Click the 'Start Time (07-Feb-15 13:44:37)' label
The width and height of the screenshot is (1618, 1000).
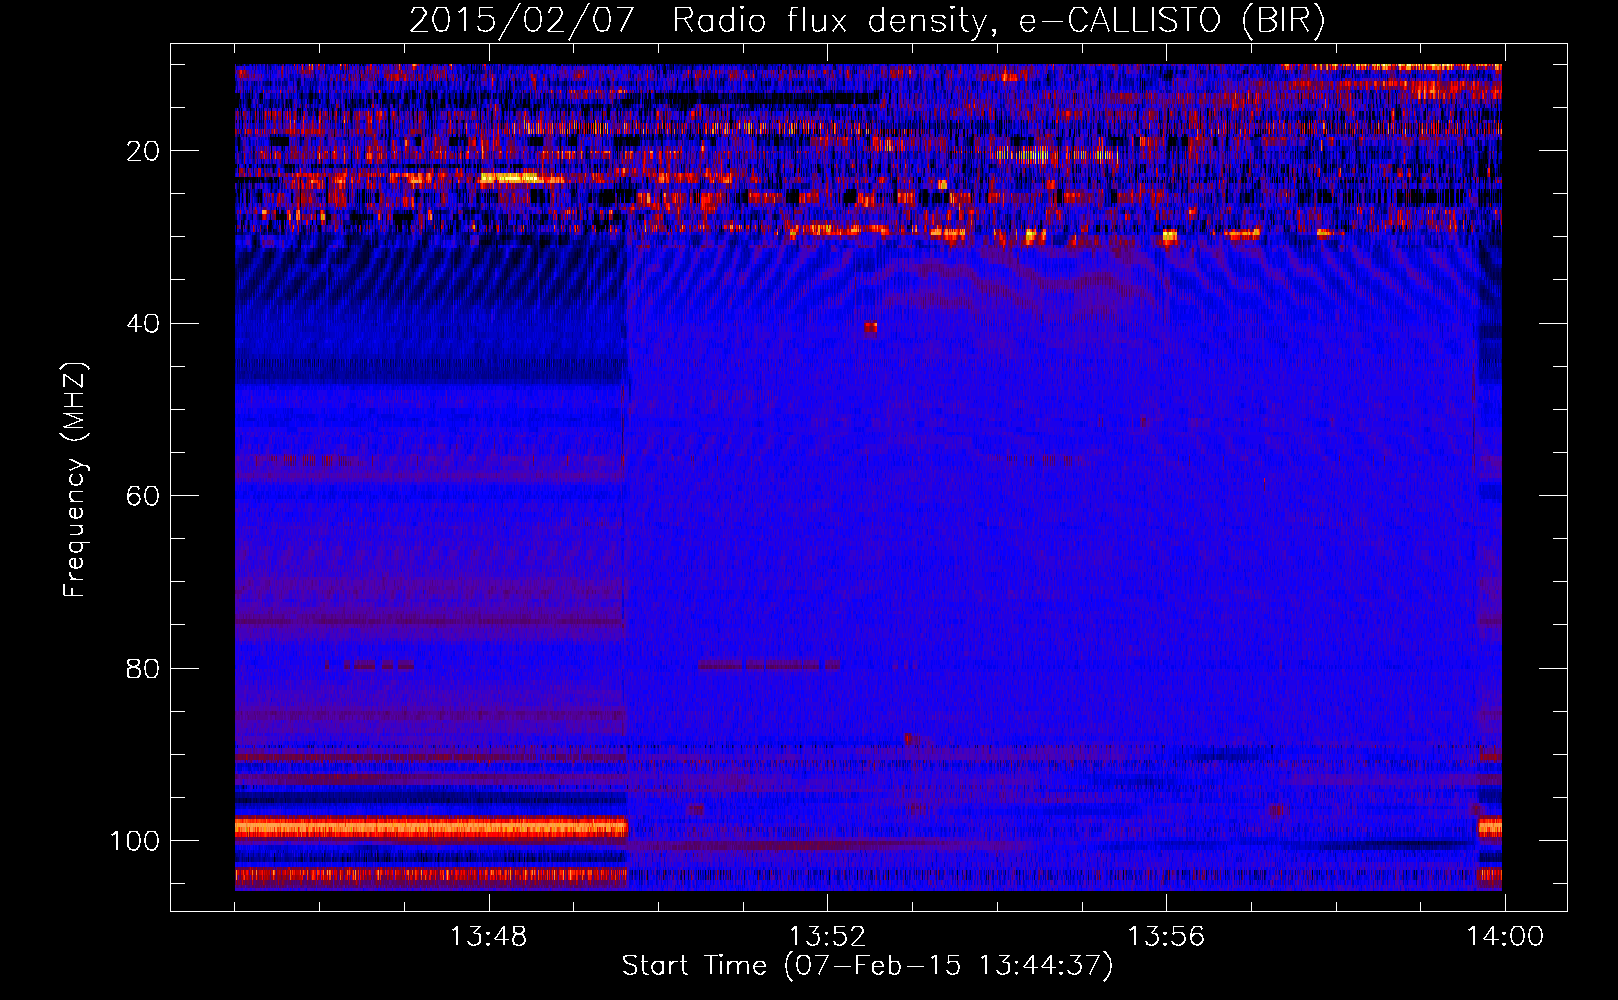[x=867, y=966]
